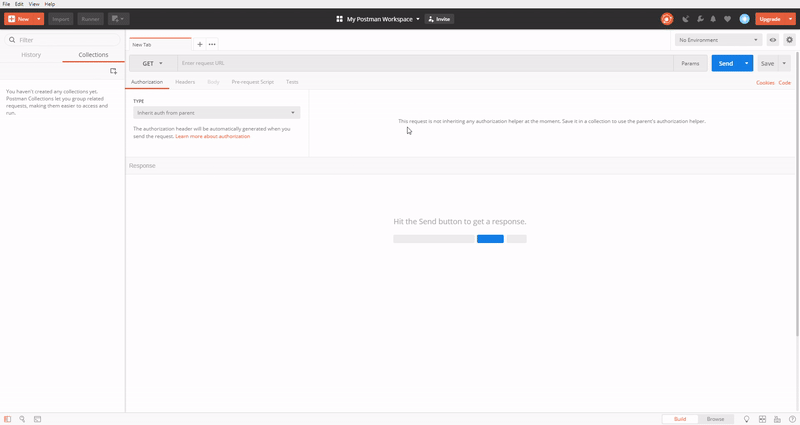This screenshot has height=425, width=800.
Task: Open the No Environment dropdown
Action: [718, 40]
